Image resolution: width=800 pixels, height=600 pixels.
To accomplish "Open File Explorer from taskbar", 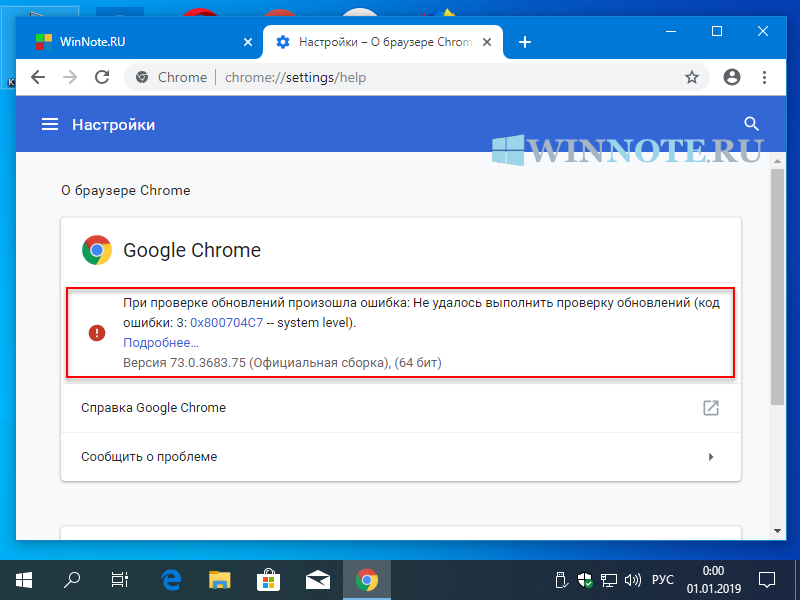I will click(x=220, y=580).
